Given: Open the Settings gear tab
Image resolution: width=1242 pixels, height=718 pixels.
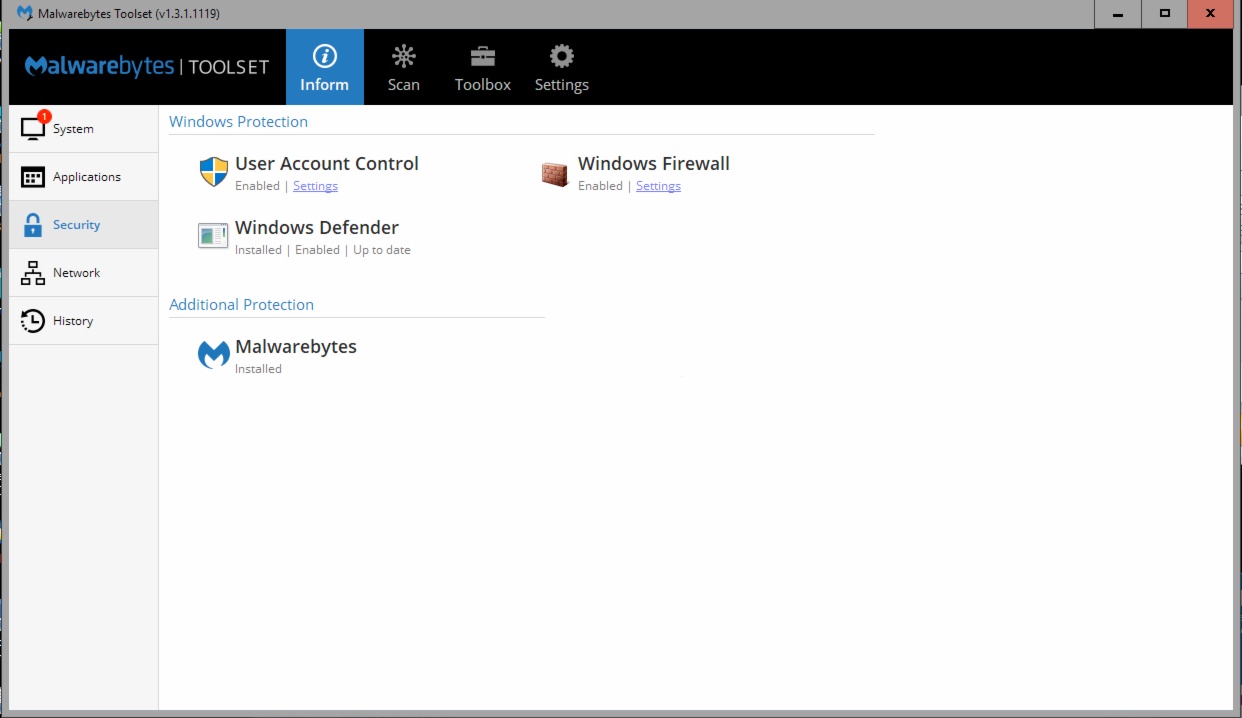Looking at the screenshot, I should pos(561,67).
